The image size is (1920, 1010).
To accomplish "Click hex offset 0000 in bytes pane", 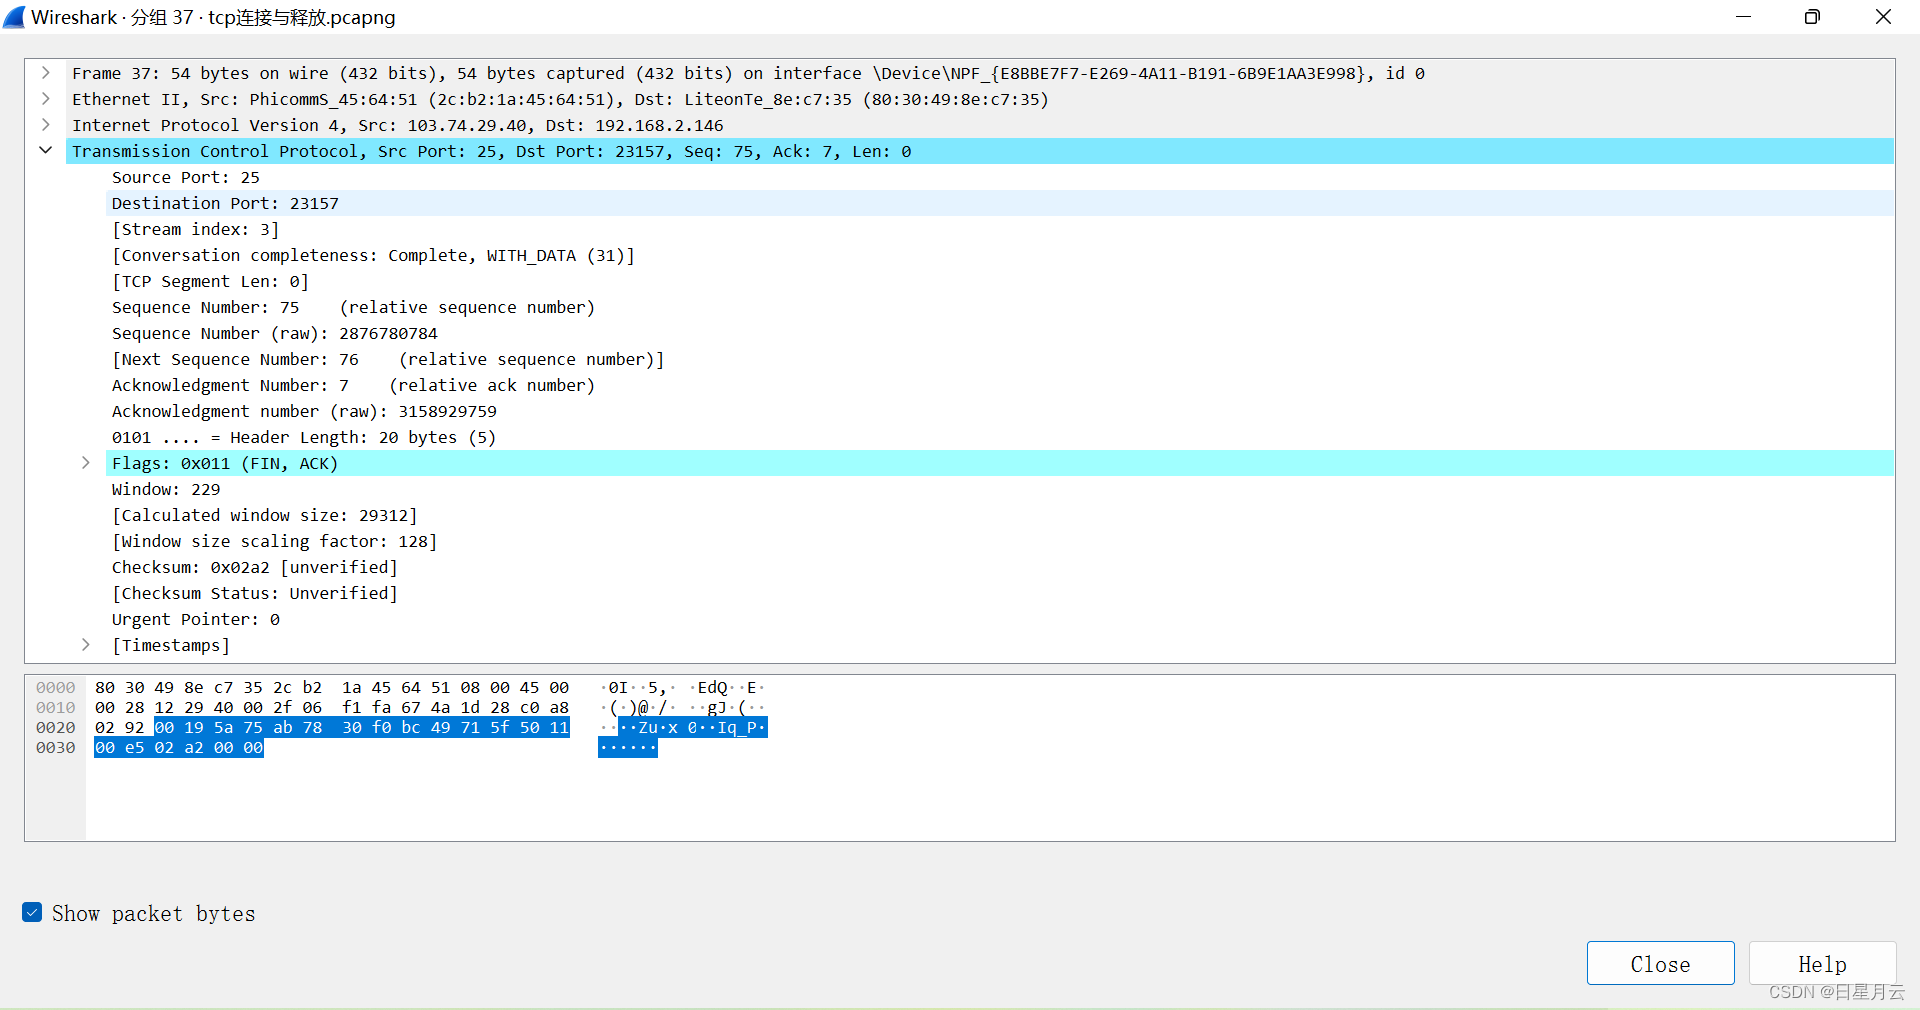I will pos(56,687).
